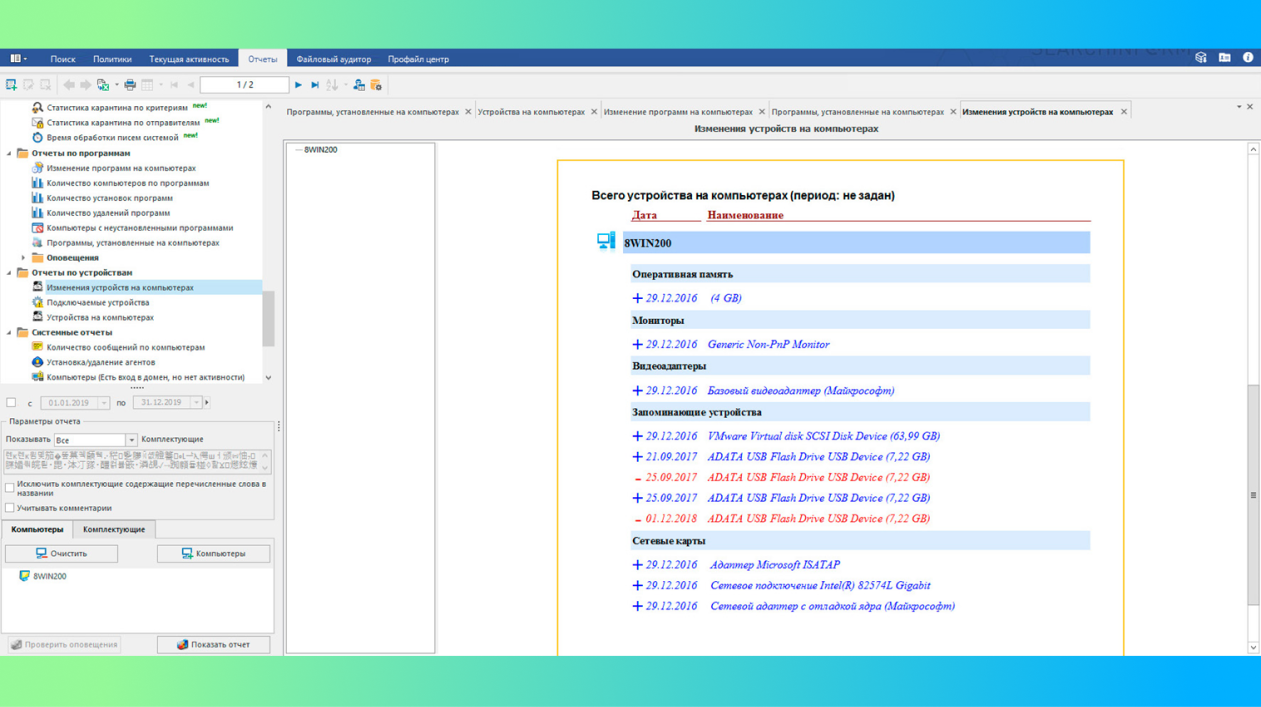Expand the 'Оповещения' tree node
This screenshot has height=707, width=1261.
tap(24, 258)
